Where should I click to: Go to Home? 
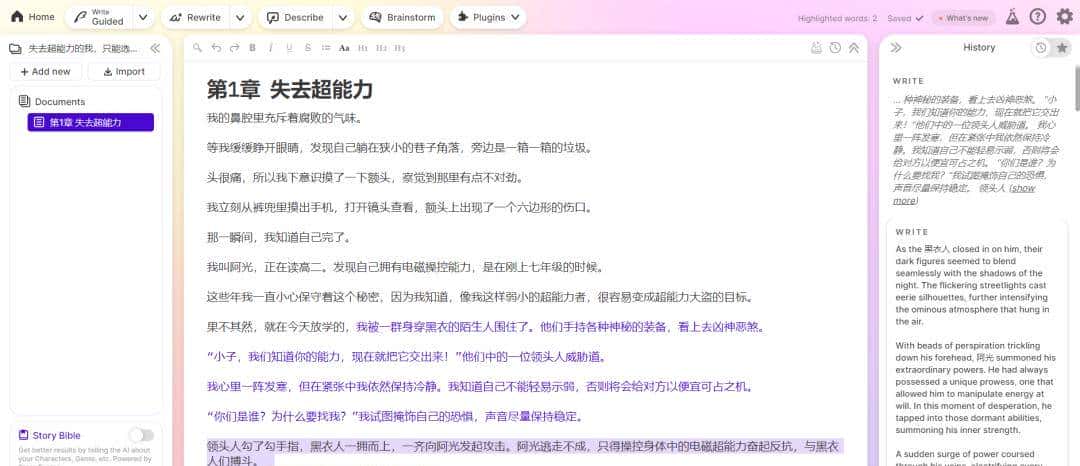tap(32, 17)
